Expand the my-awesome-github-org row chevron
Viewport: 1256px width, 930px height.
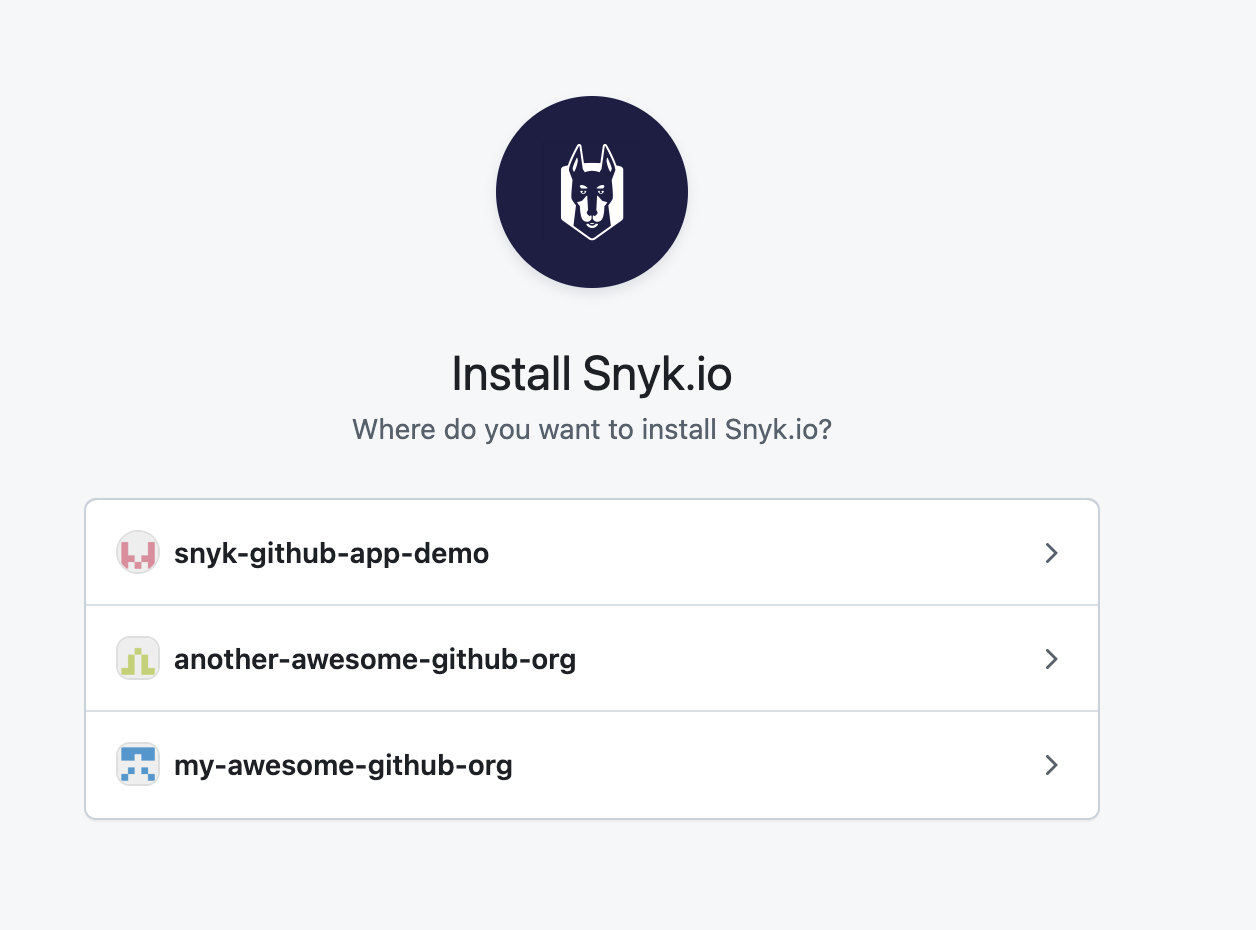click(x=1051, y=764)
